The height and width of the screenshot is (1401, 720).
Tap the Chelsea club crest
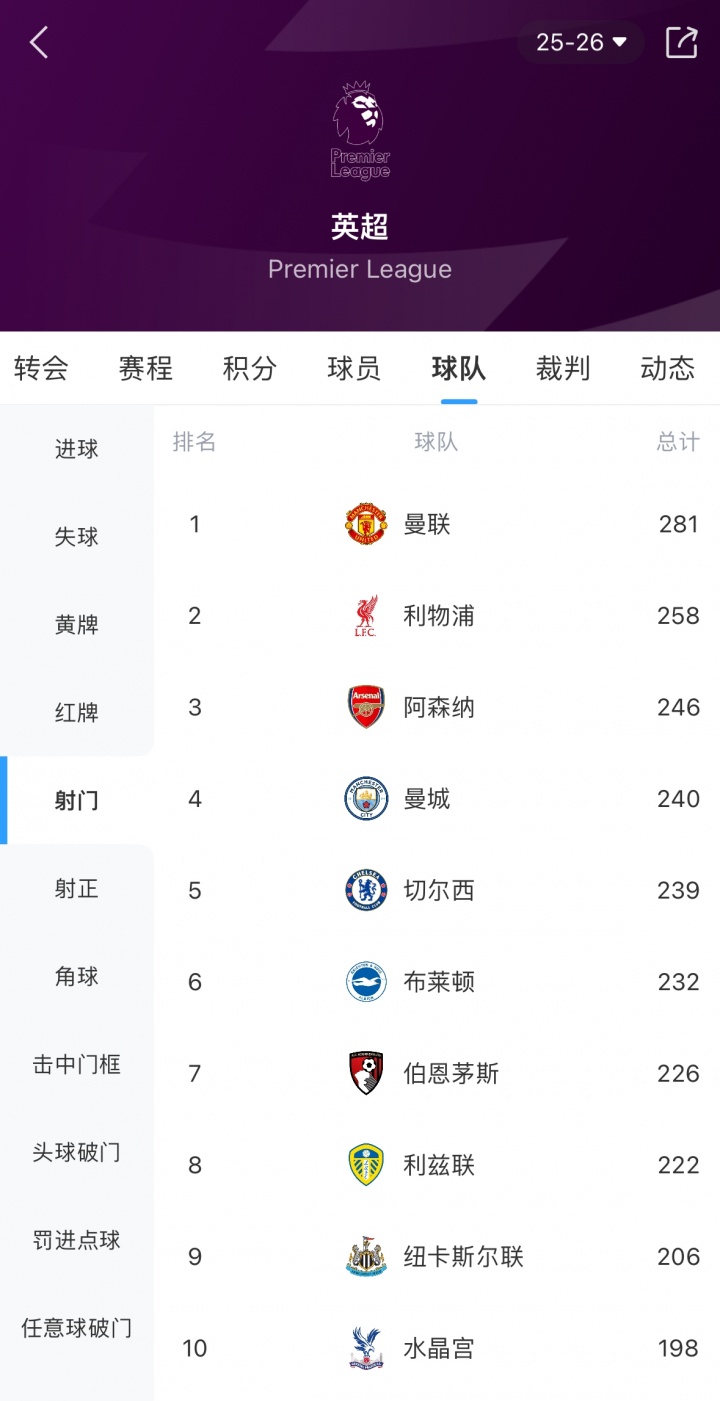coord(366,890)
